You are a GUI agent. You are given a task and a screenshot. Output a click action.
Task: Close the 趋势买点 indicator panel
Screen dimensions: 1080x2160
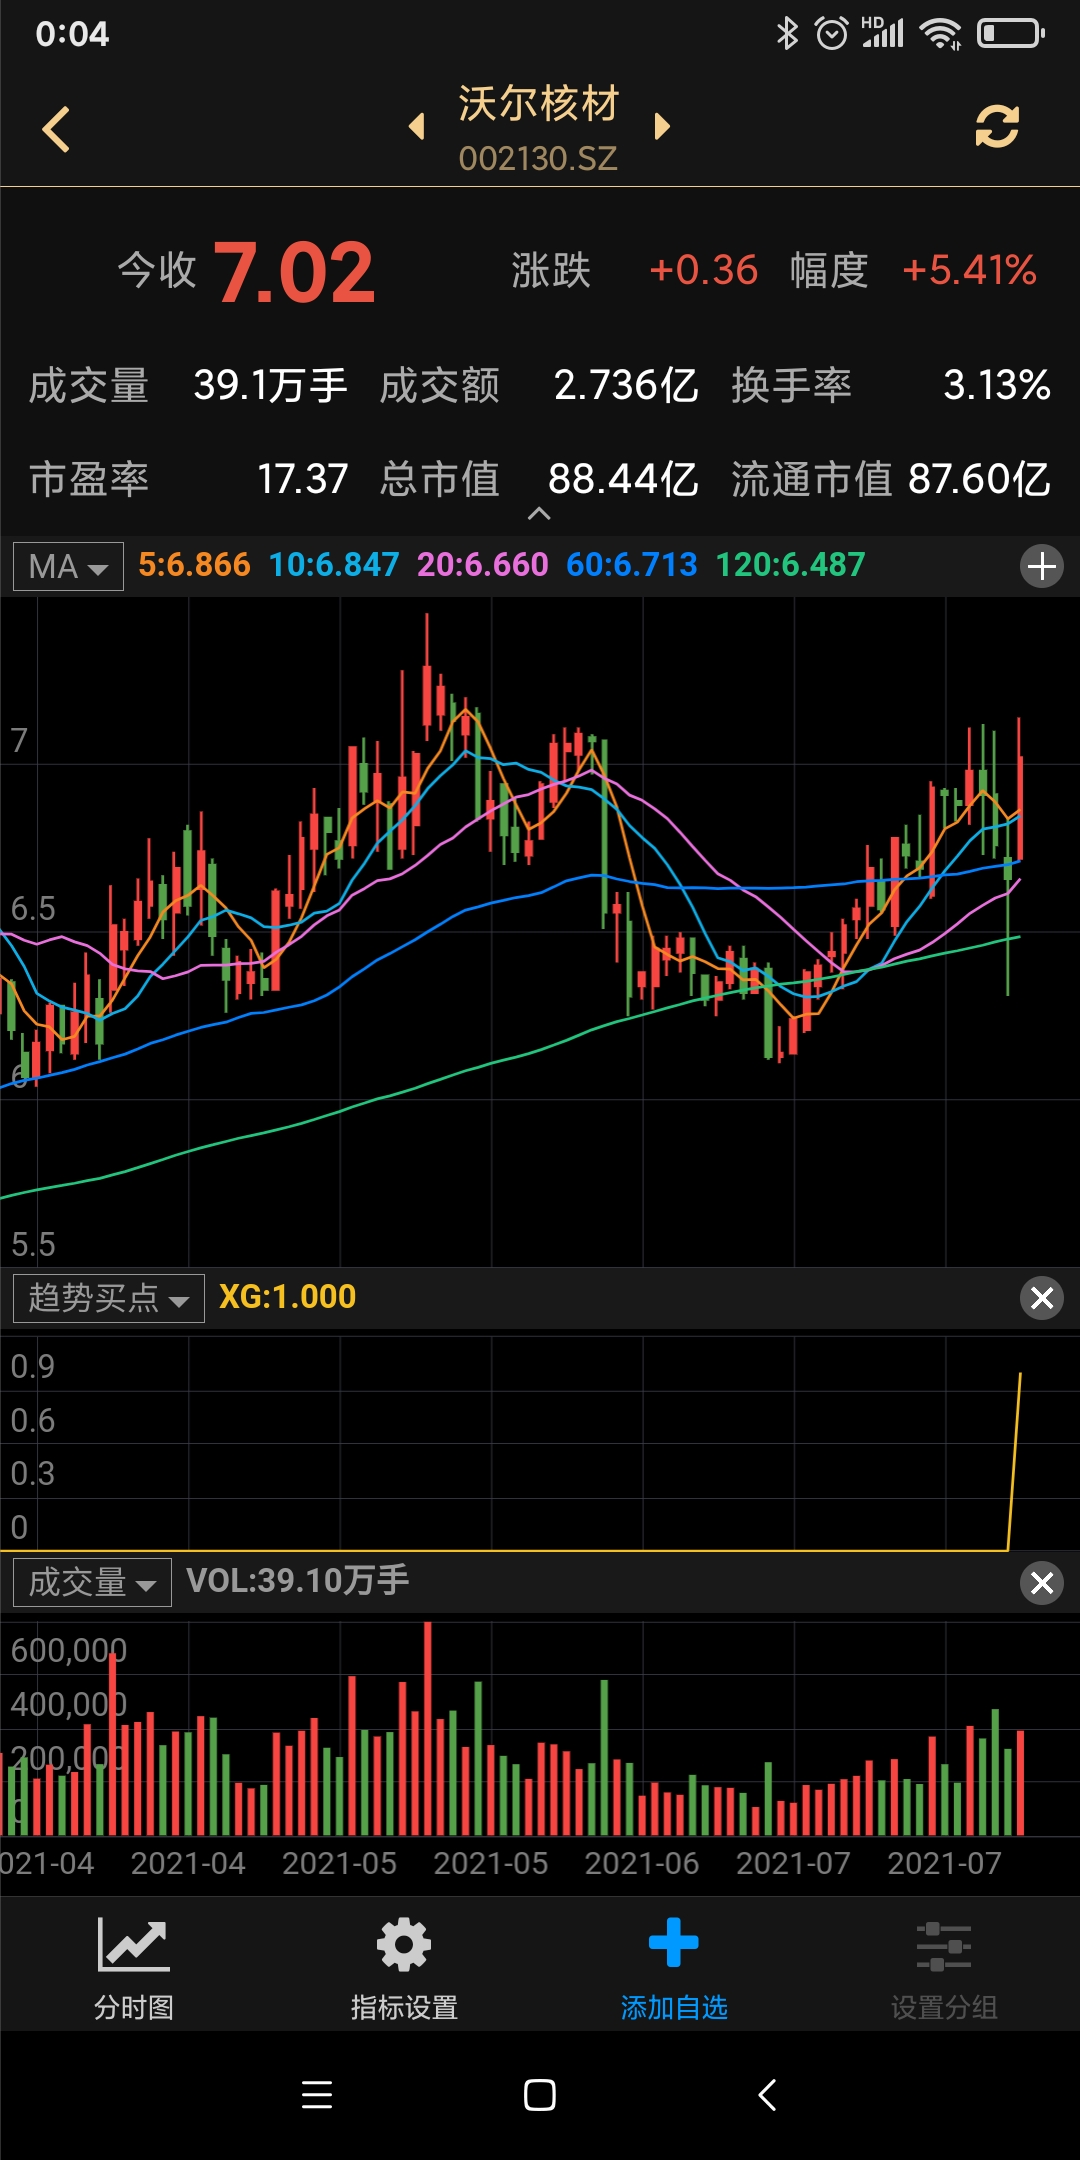coord(1041,1298)
